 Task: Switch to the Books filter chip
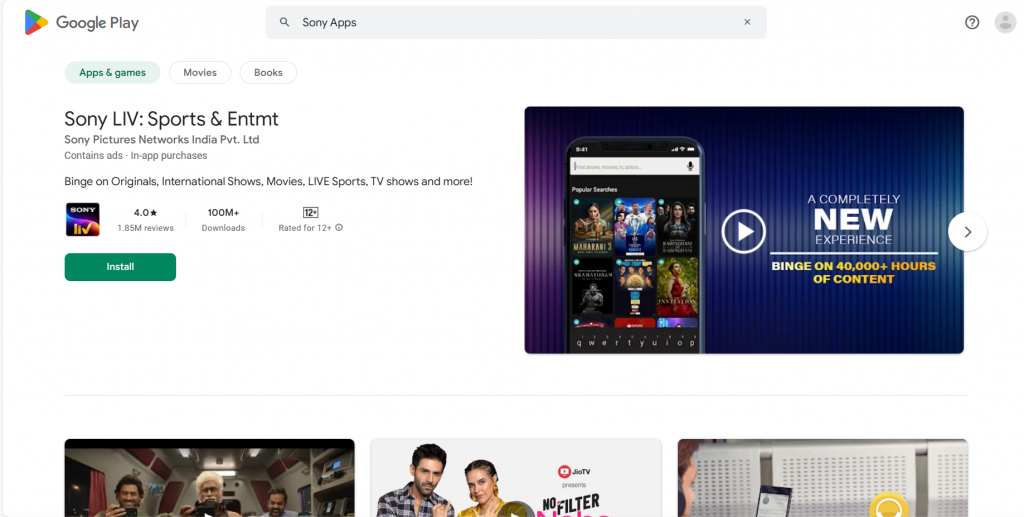click(x=268, y=73)
